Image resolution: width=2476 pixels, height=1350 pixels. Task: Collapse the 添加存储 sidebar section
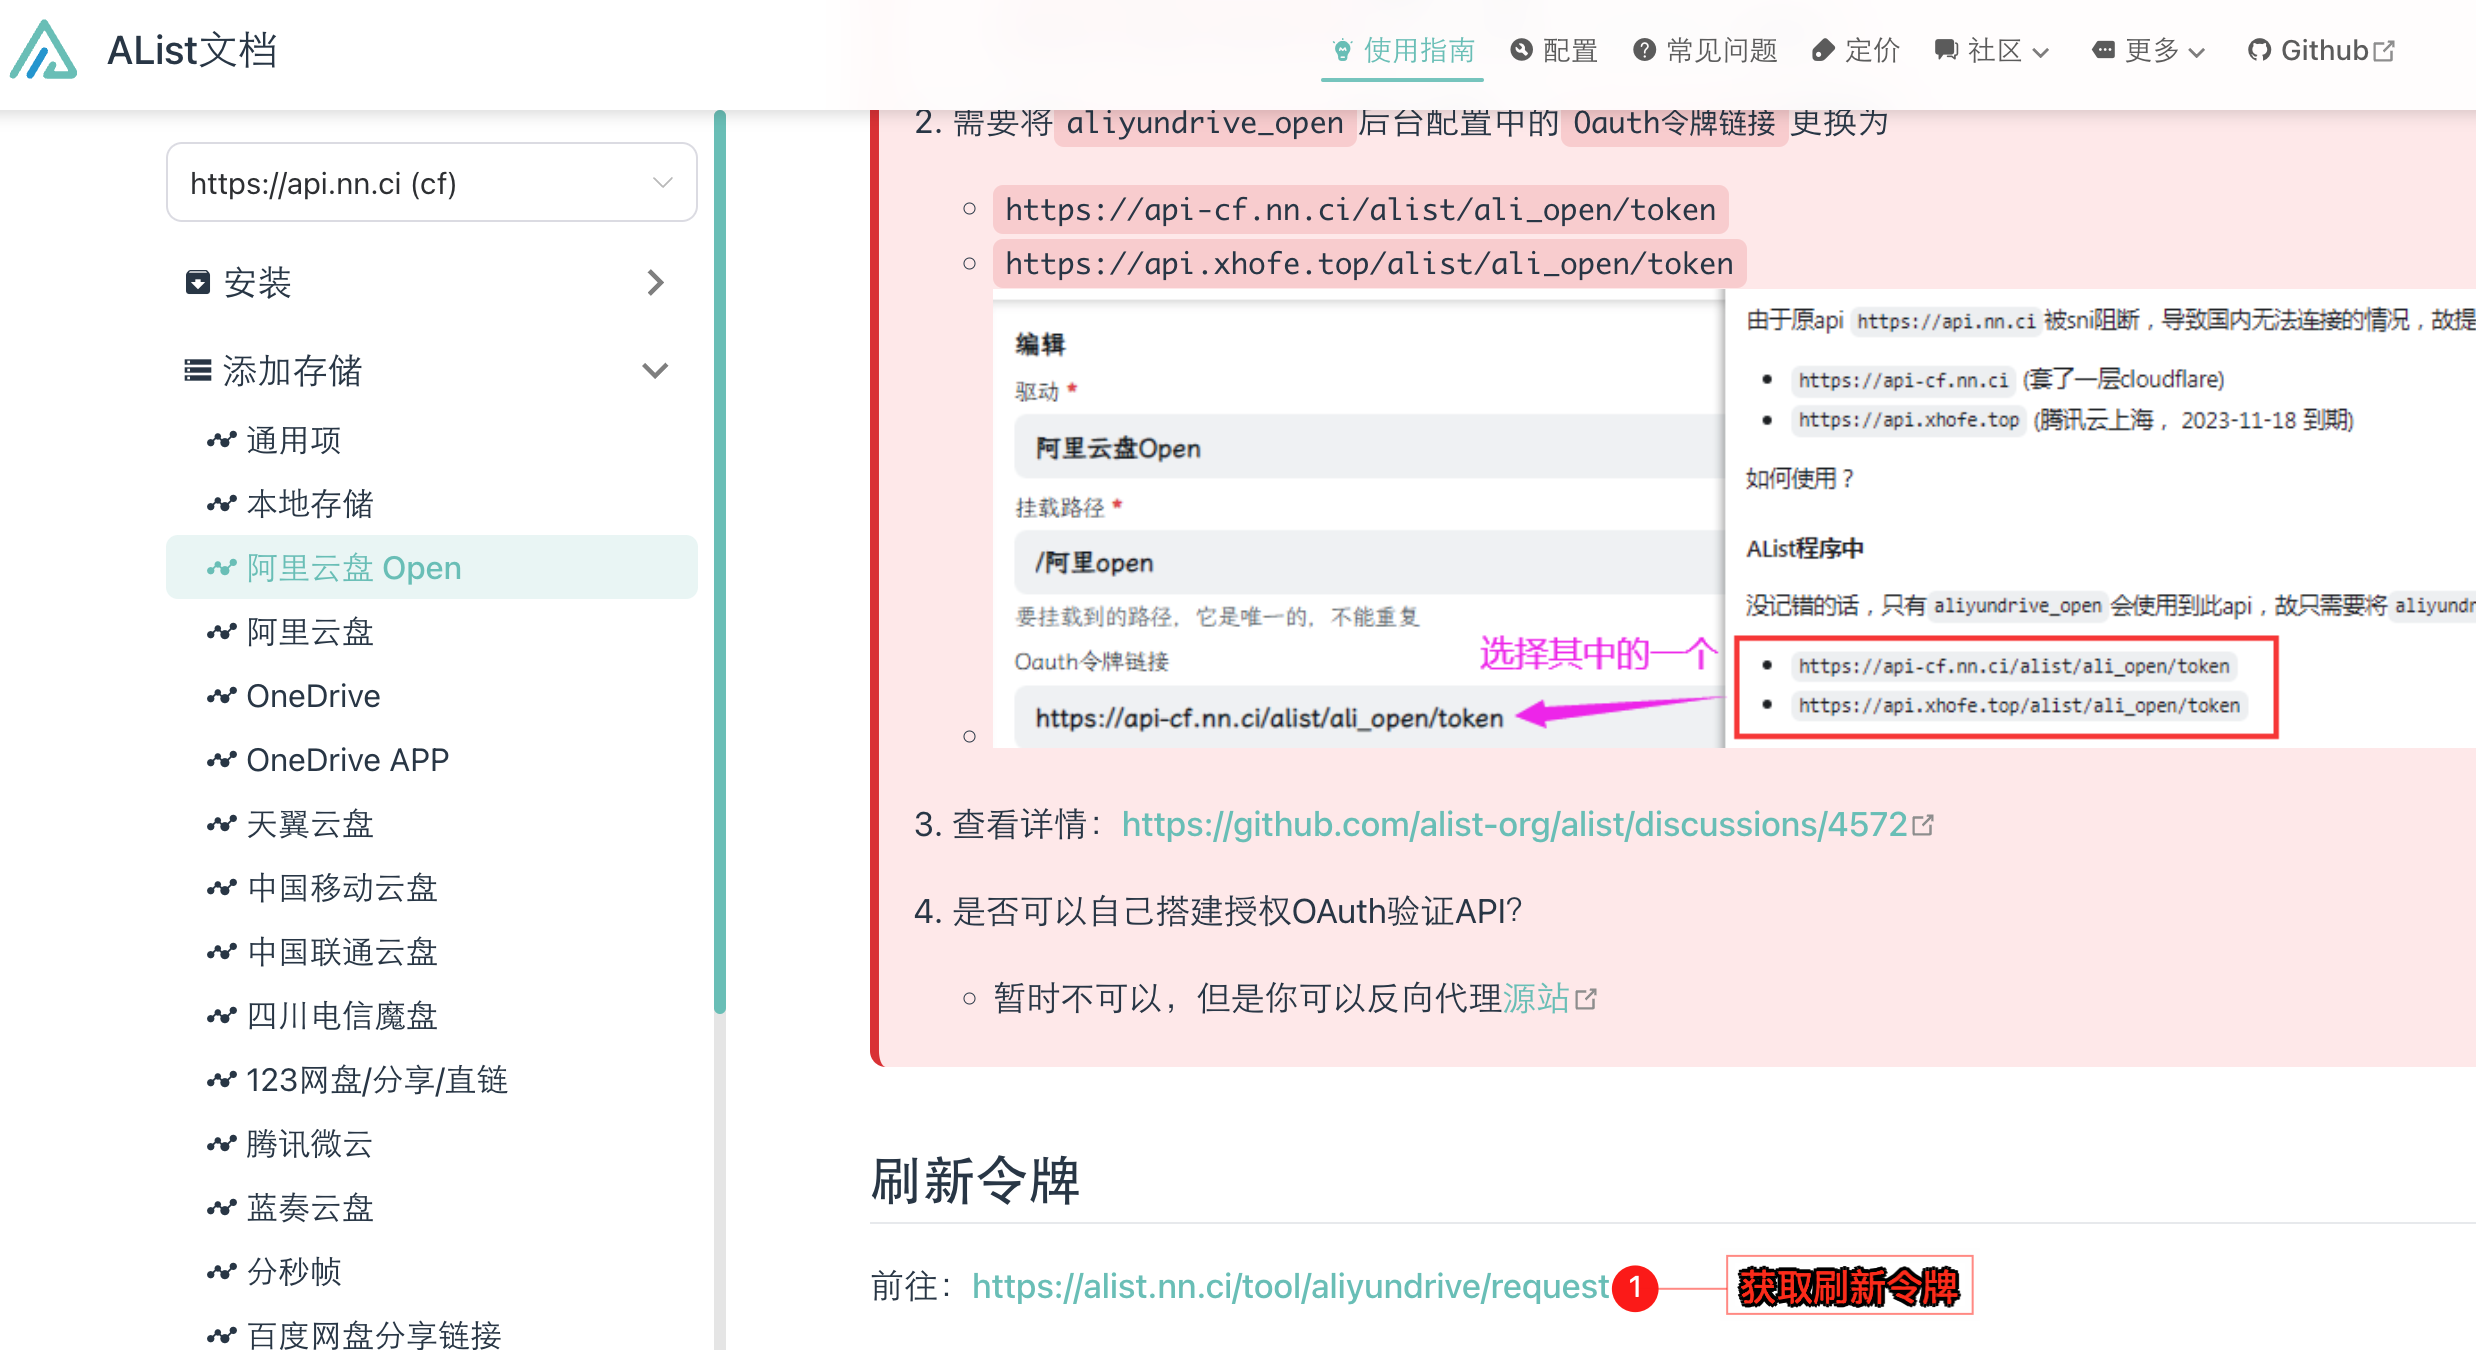[431, 371]
